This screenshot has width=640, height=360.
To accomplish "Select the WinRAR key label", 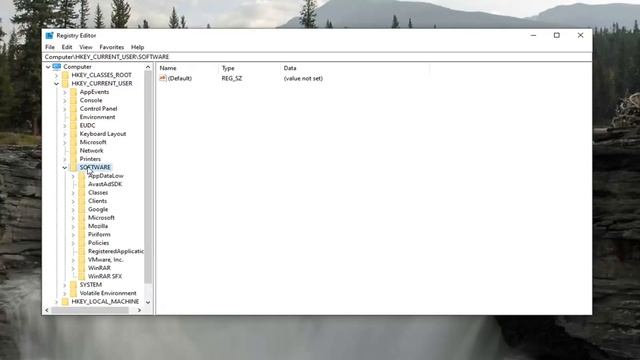I will (99, 268).
